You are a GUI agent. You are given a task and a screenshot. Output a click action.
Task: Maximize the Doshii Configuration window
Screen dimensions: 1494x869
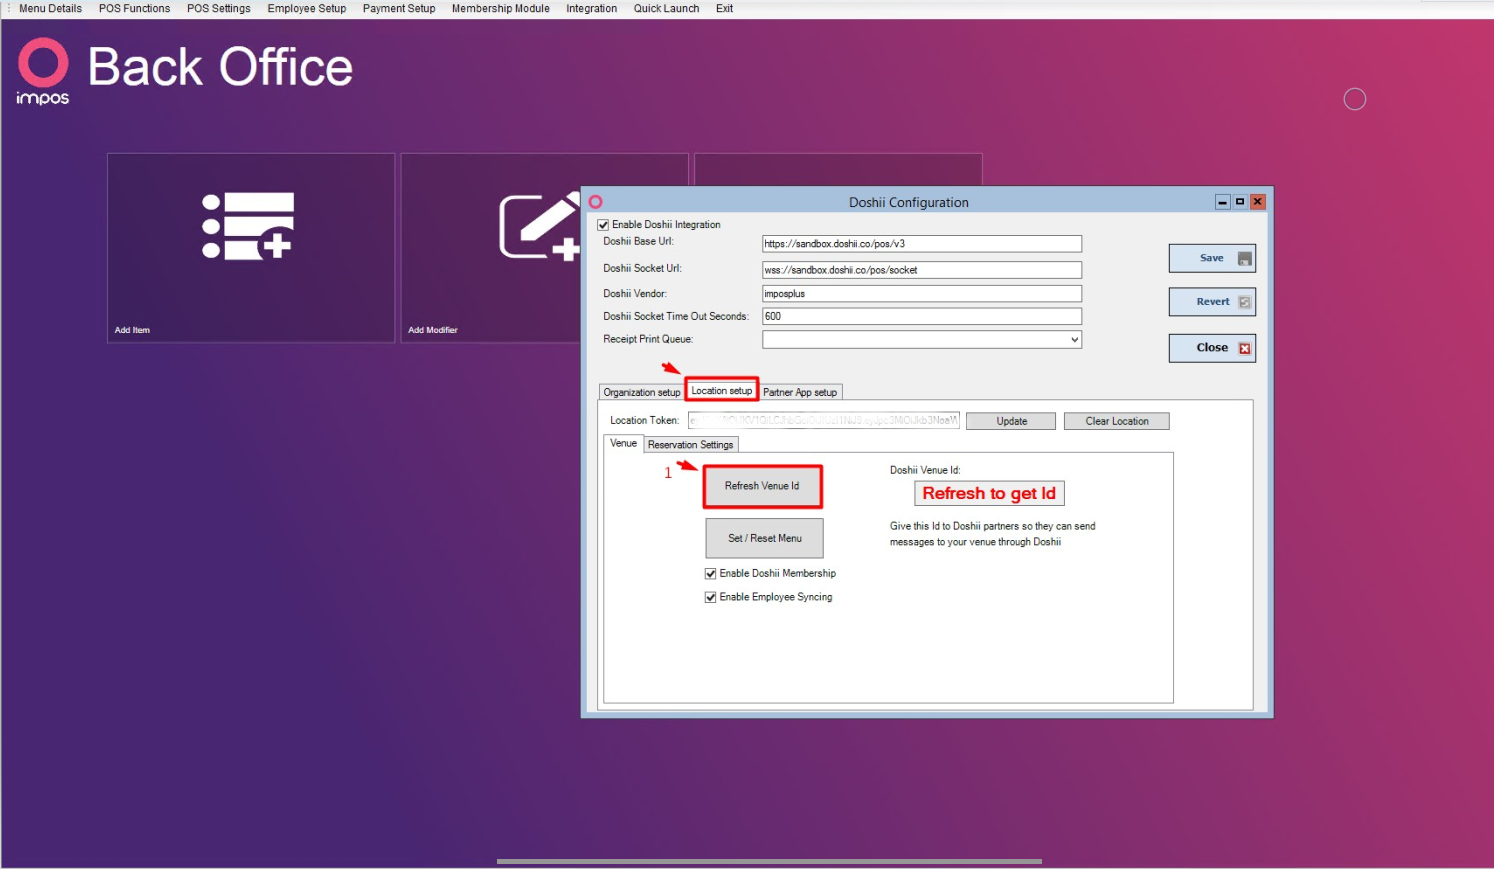[1240, 202]
